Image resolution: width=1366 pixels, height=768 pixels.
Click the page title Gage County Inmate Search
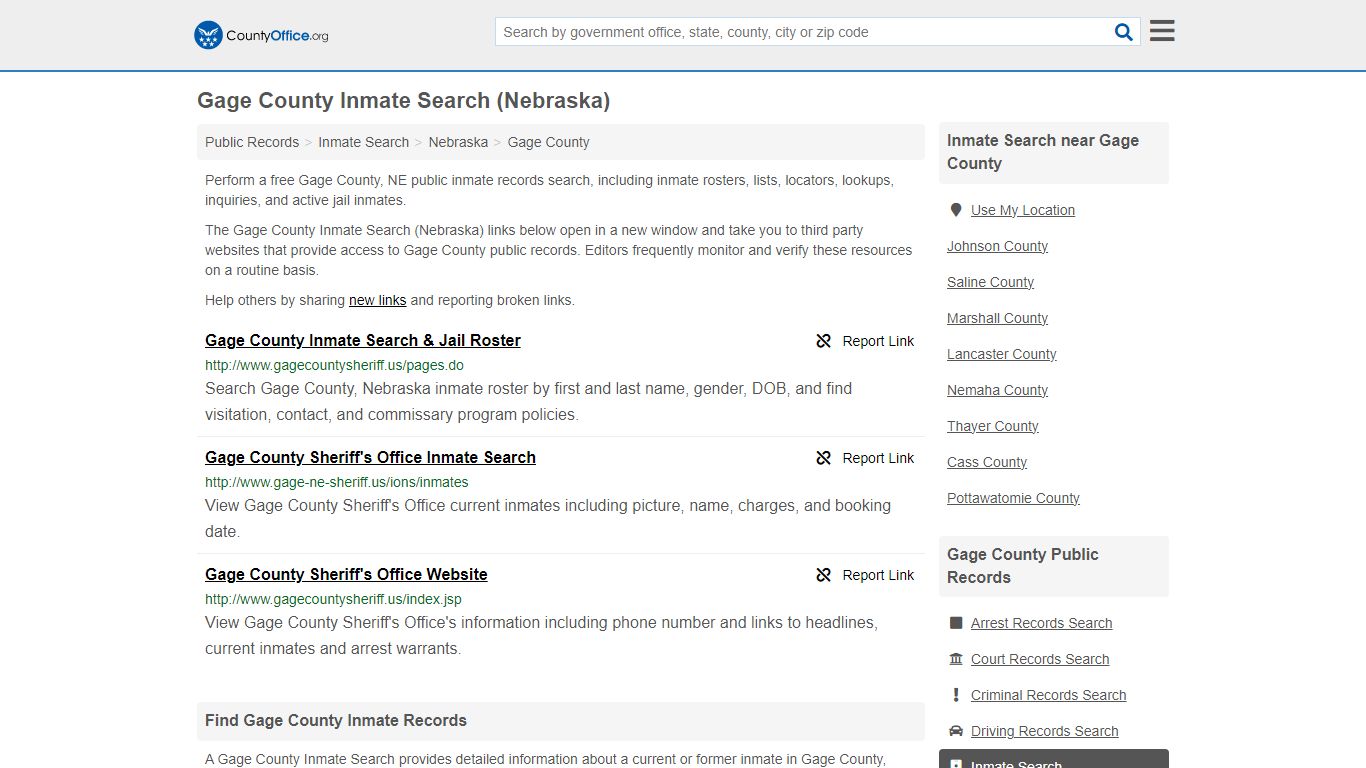point(403,100)
